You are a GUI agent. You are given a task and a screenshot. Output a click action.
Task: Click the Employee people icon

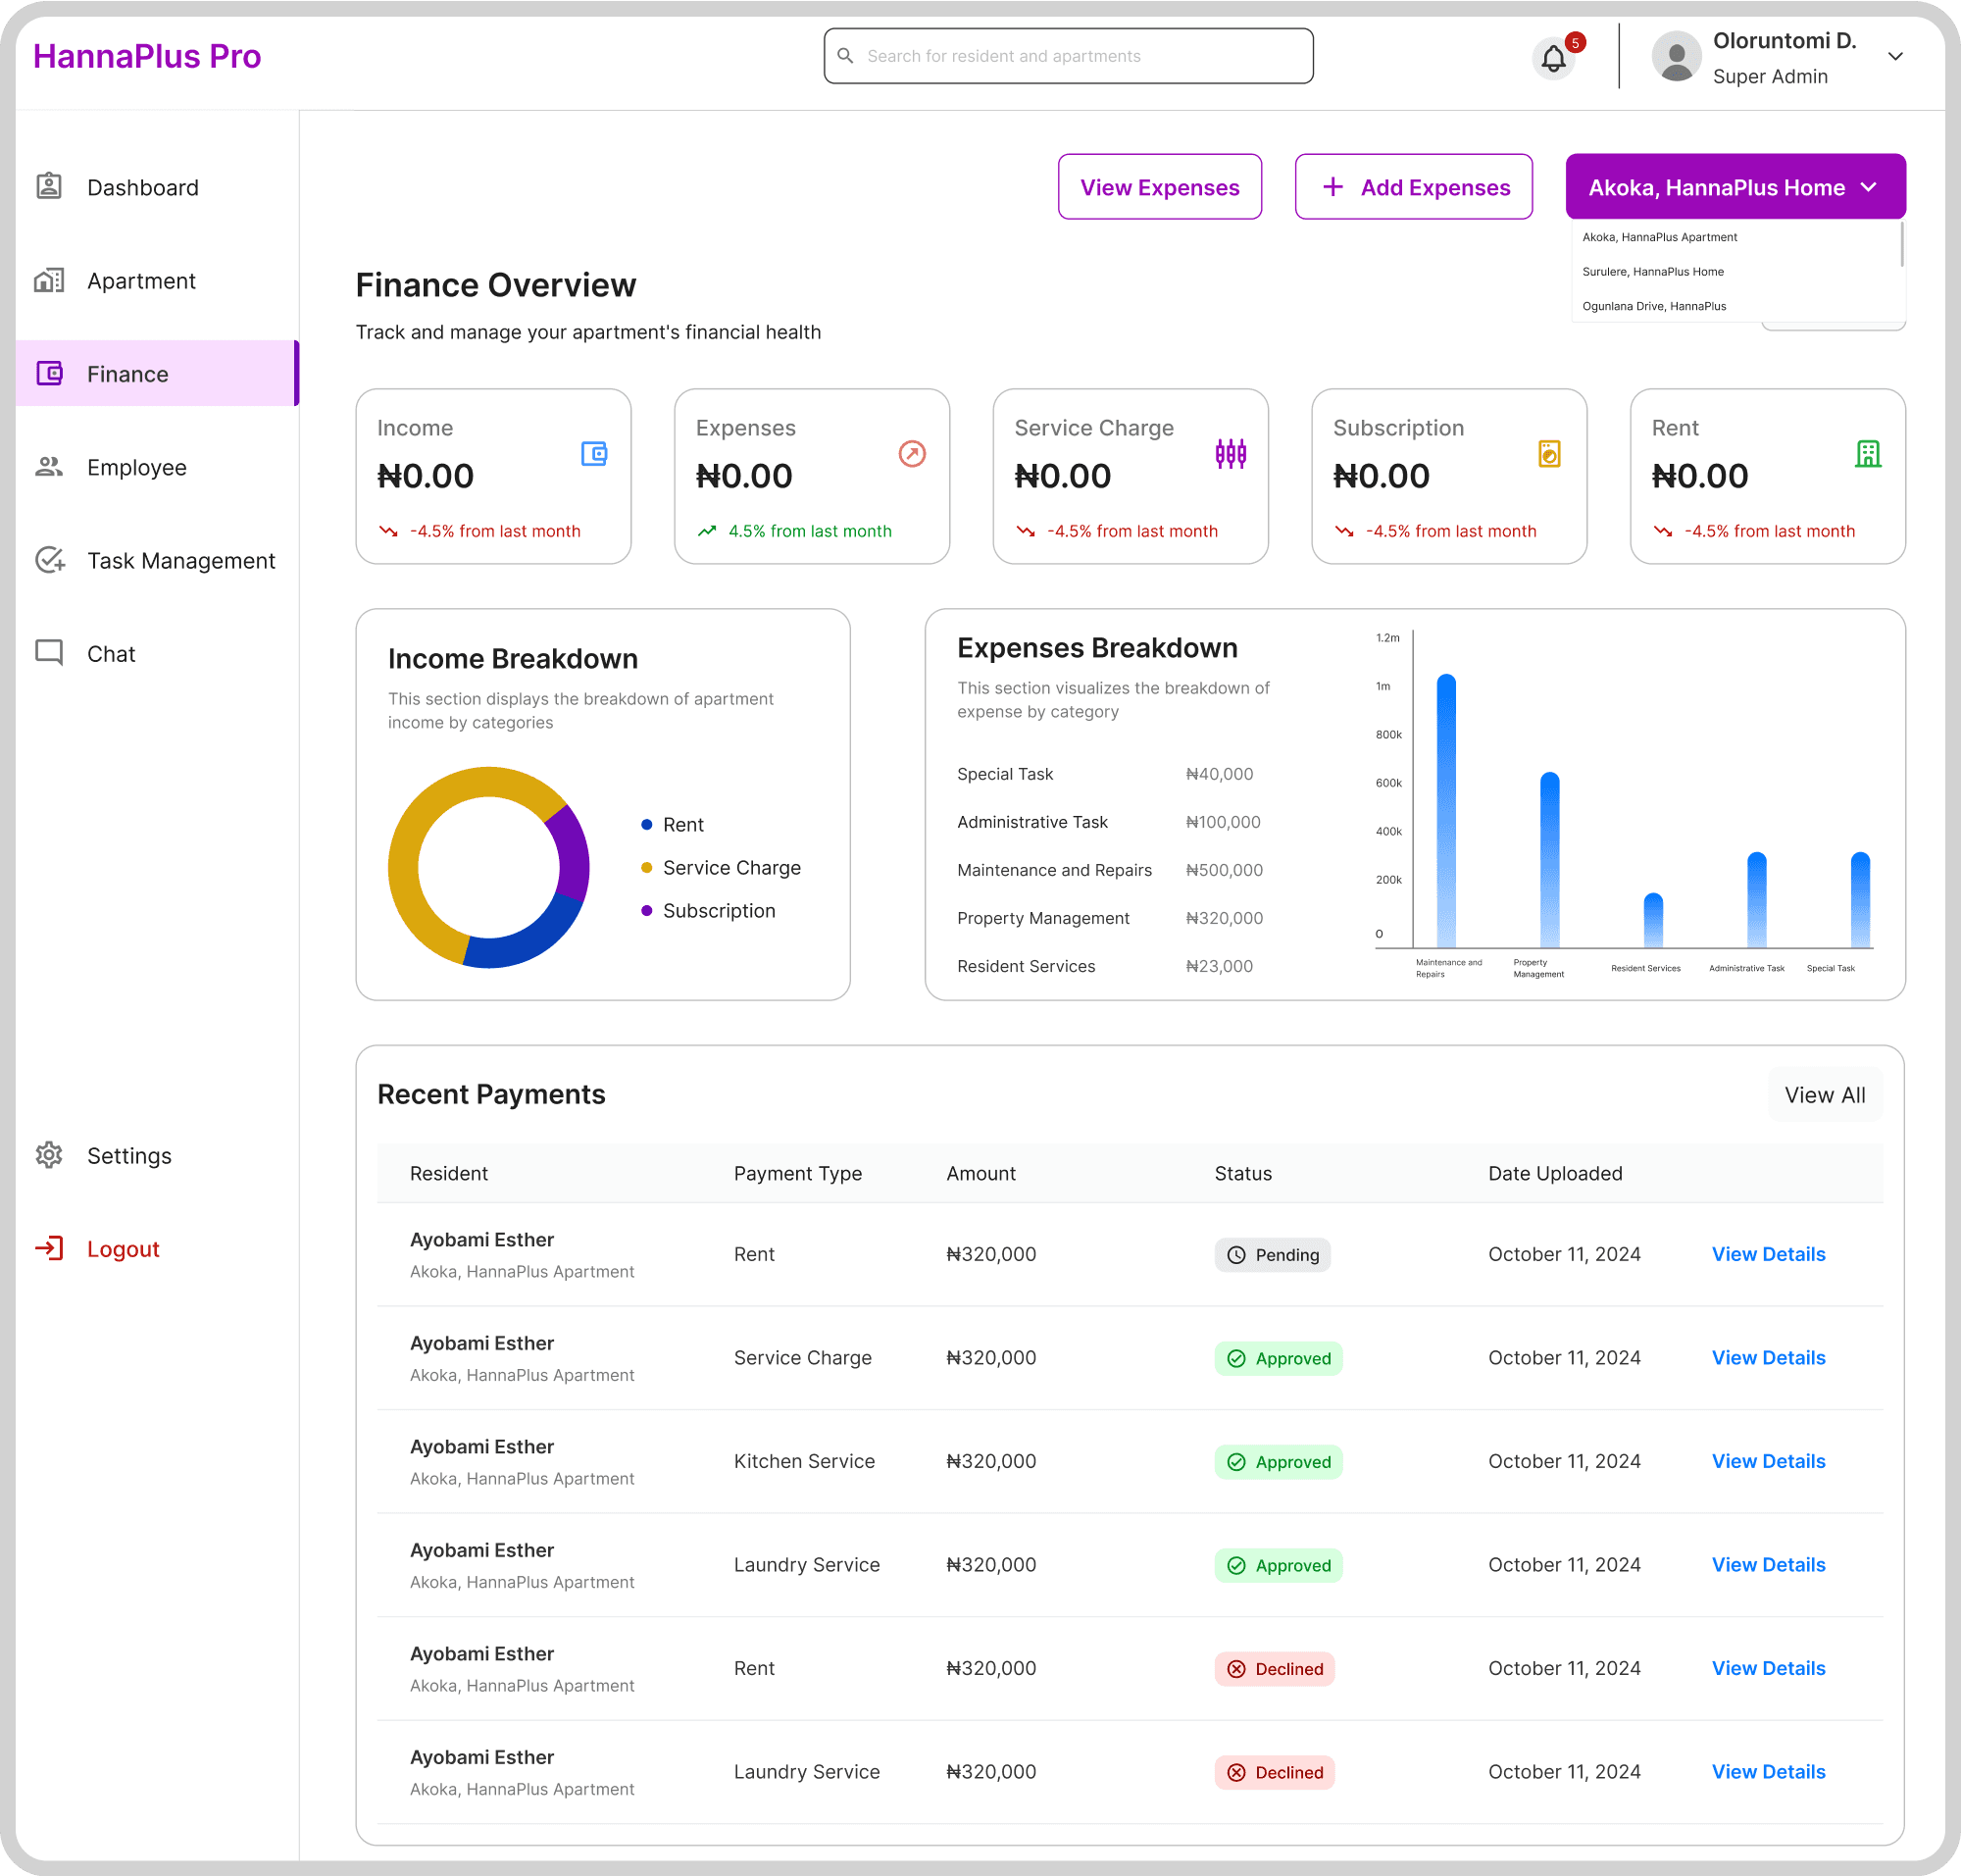tap(49, 467)
